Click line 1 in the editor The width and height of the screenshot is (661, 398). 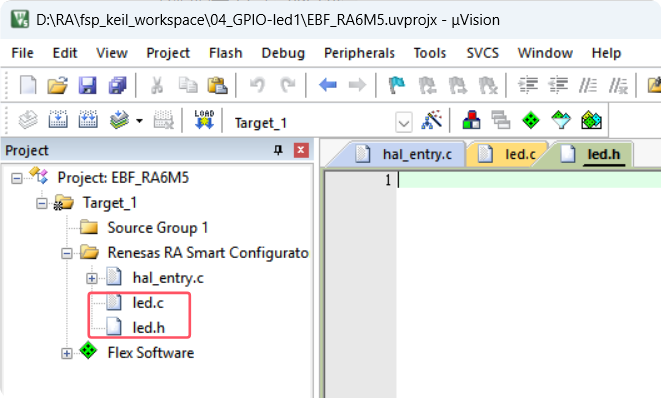(529, 180)
